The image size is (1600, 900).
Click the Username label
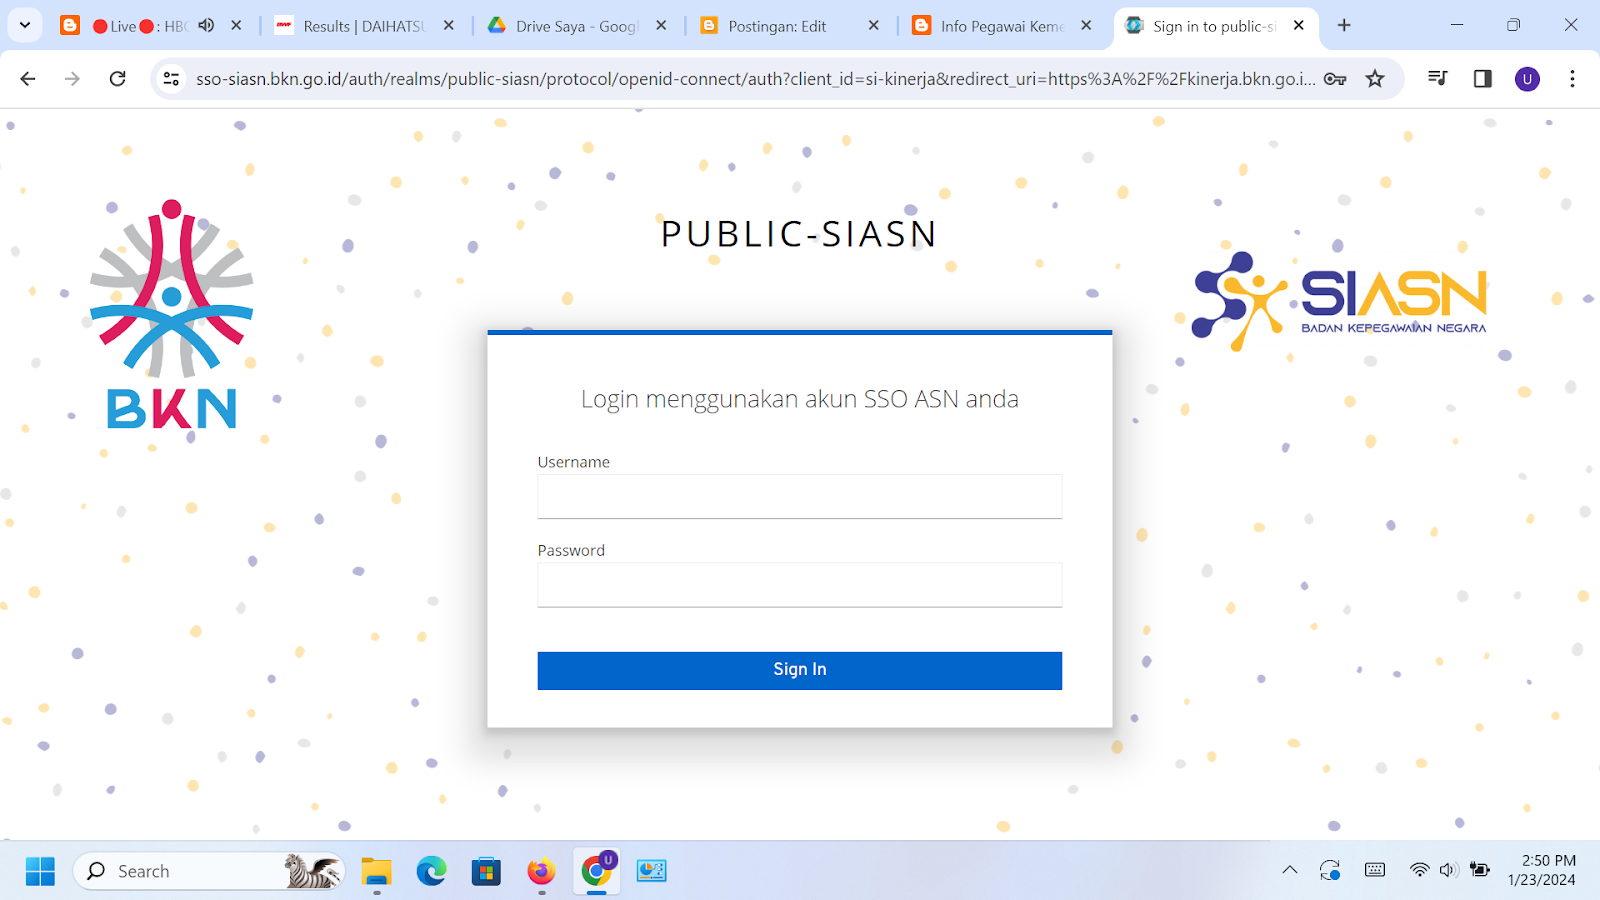(573, 462)
